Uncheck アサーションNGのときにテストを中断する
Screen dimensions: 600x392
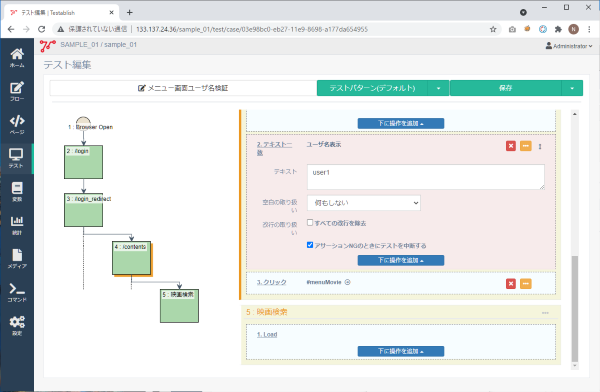pos(310,245)
